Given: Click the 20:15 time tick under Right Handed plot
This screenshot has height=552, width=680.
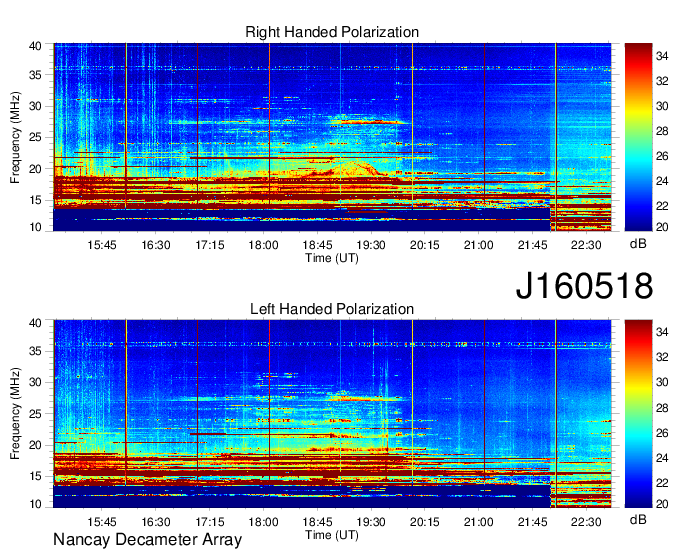Looking at the screenshot, I should (x=425, y=245).
